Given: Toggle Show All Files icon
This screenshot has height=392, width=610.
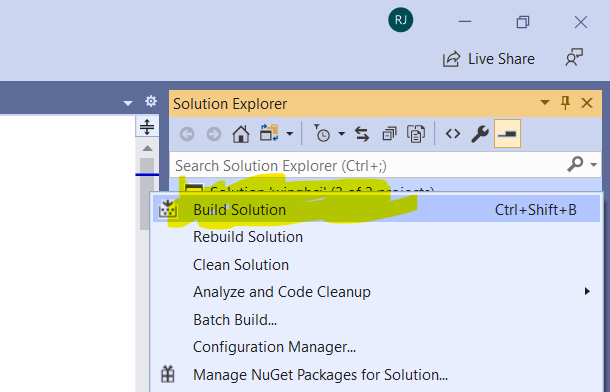Looking at the screenshot, I should (416, 134).
